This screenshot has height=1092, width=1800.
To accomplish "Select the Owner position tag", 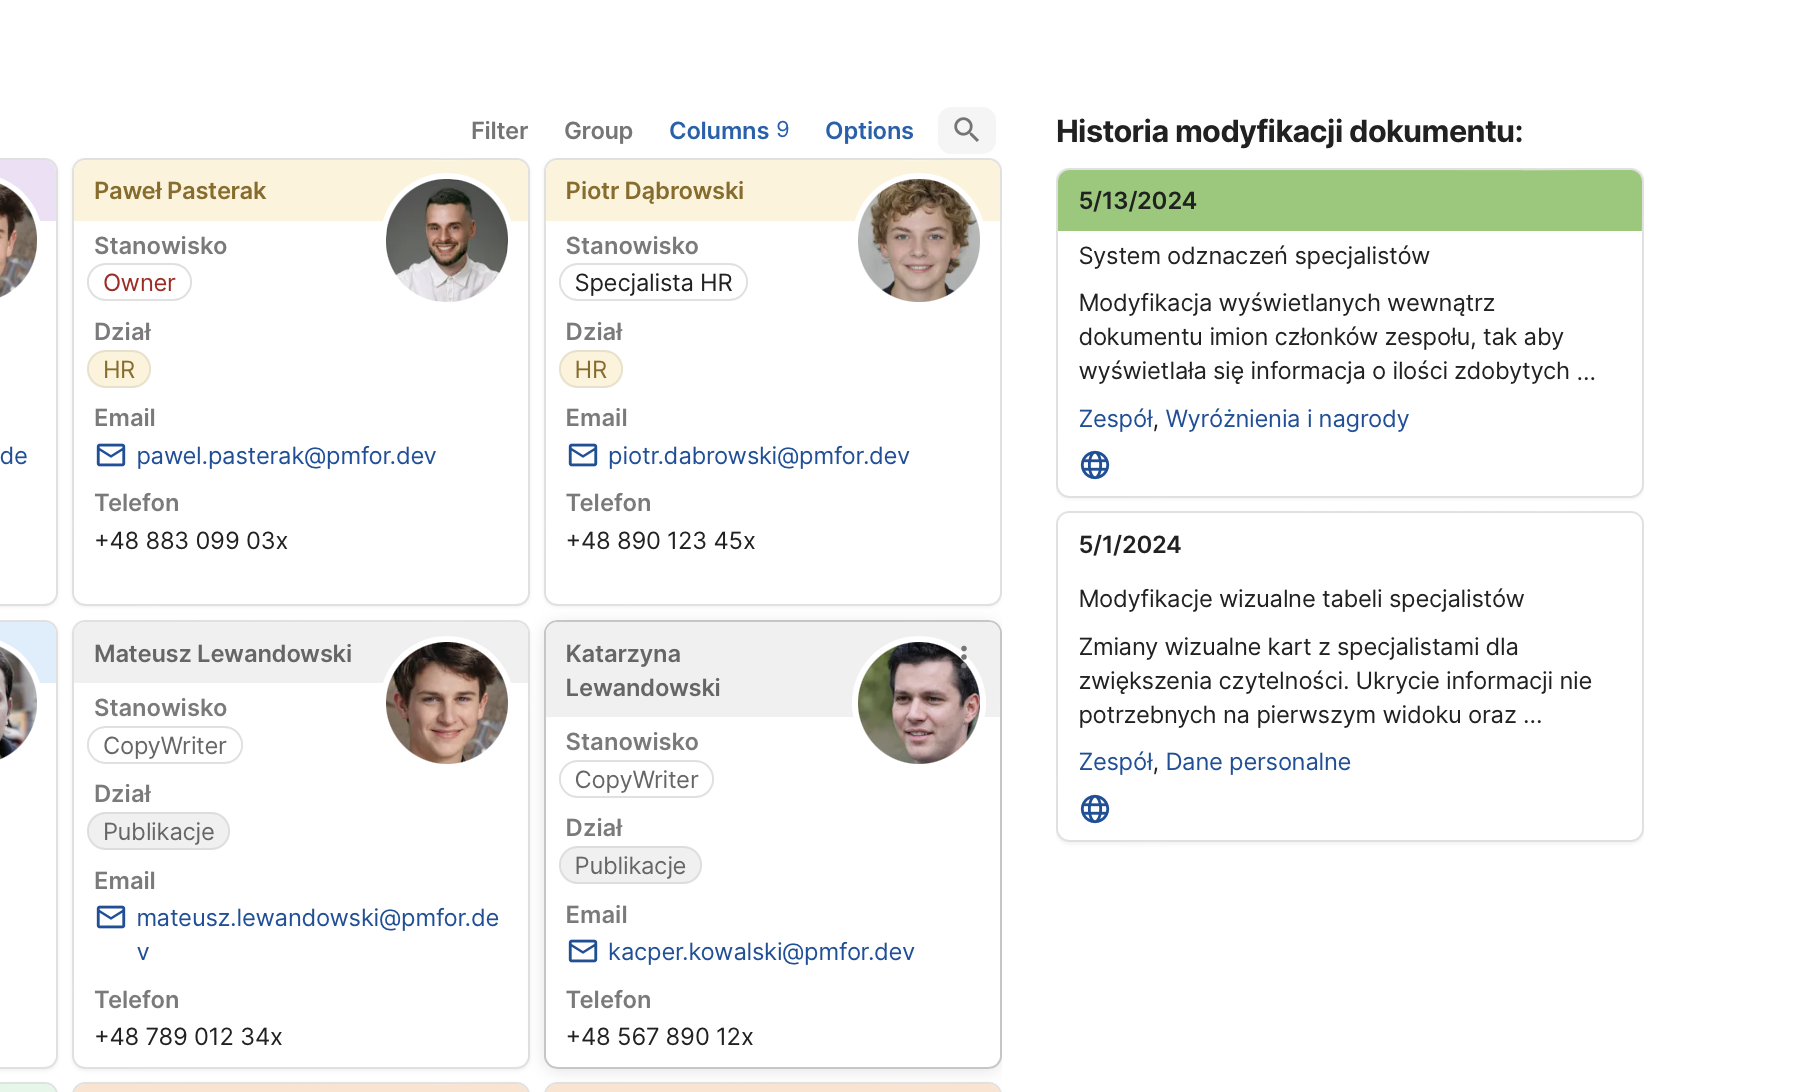I will click(x=139, y=283).
